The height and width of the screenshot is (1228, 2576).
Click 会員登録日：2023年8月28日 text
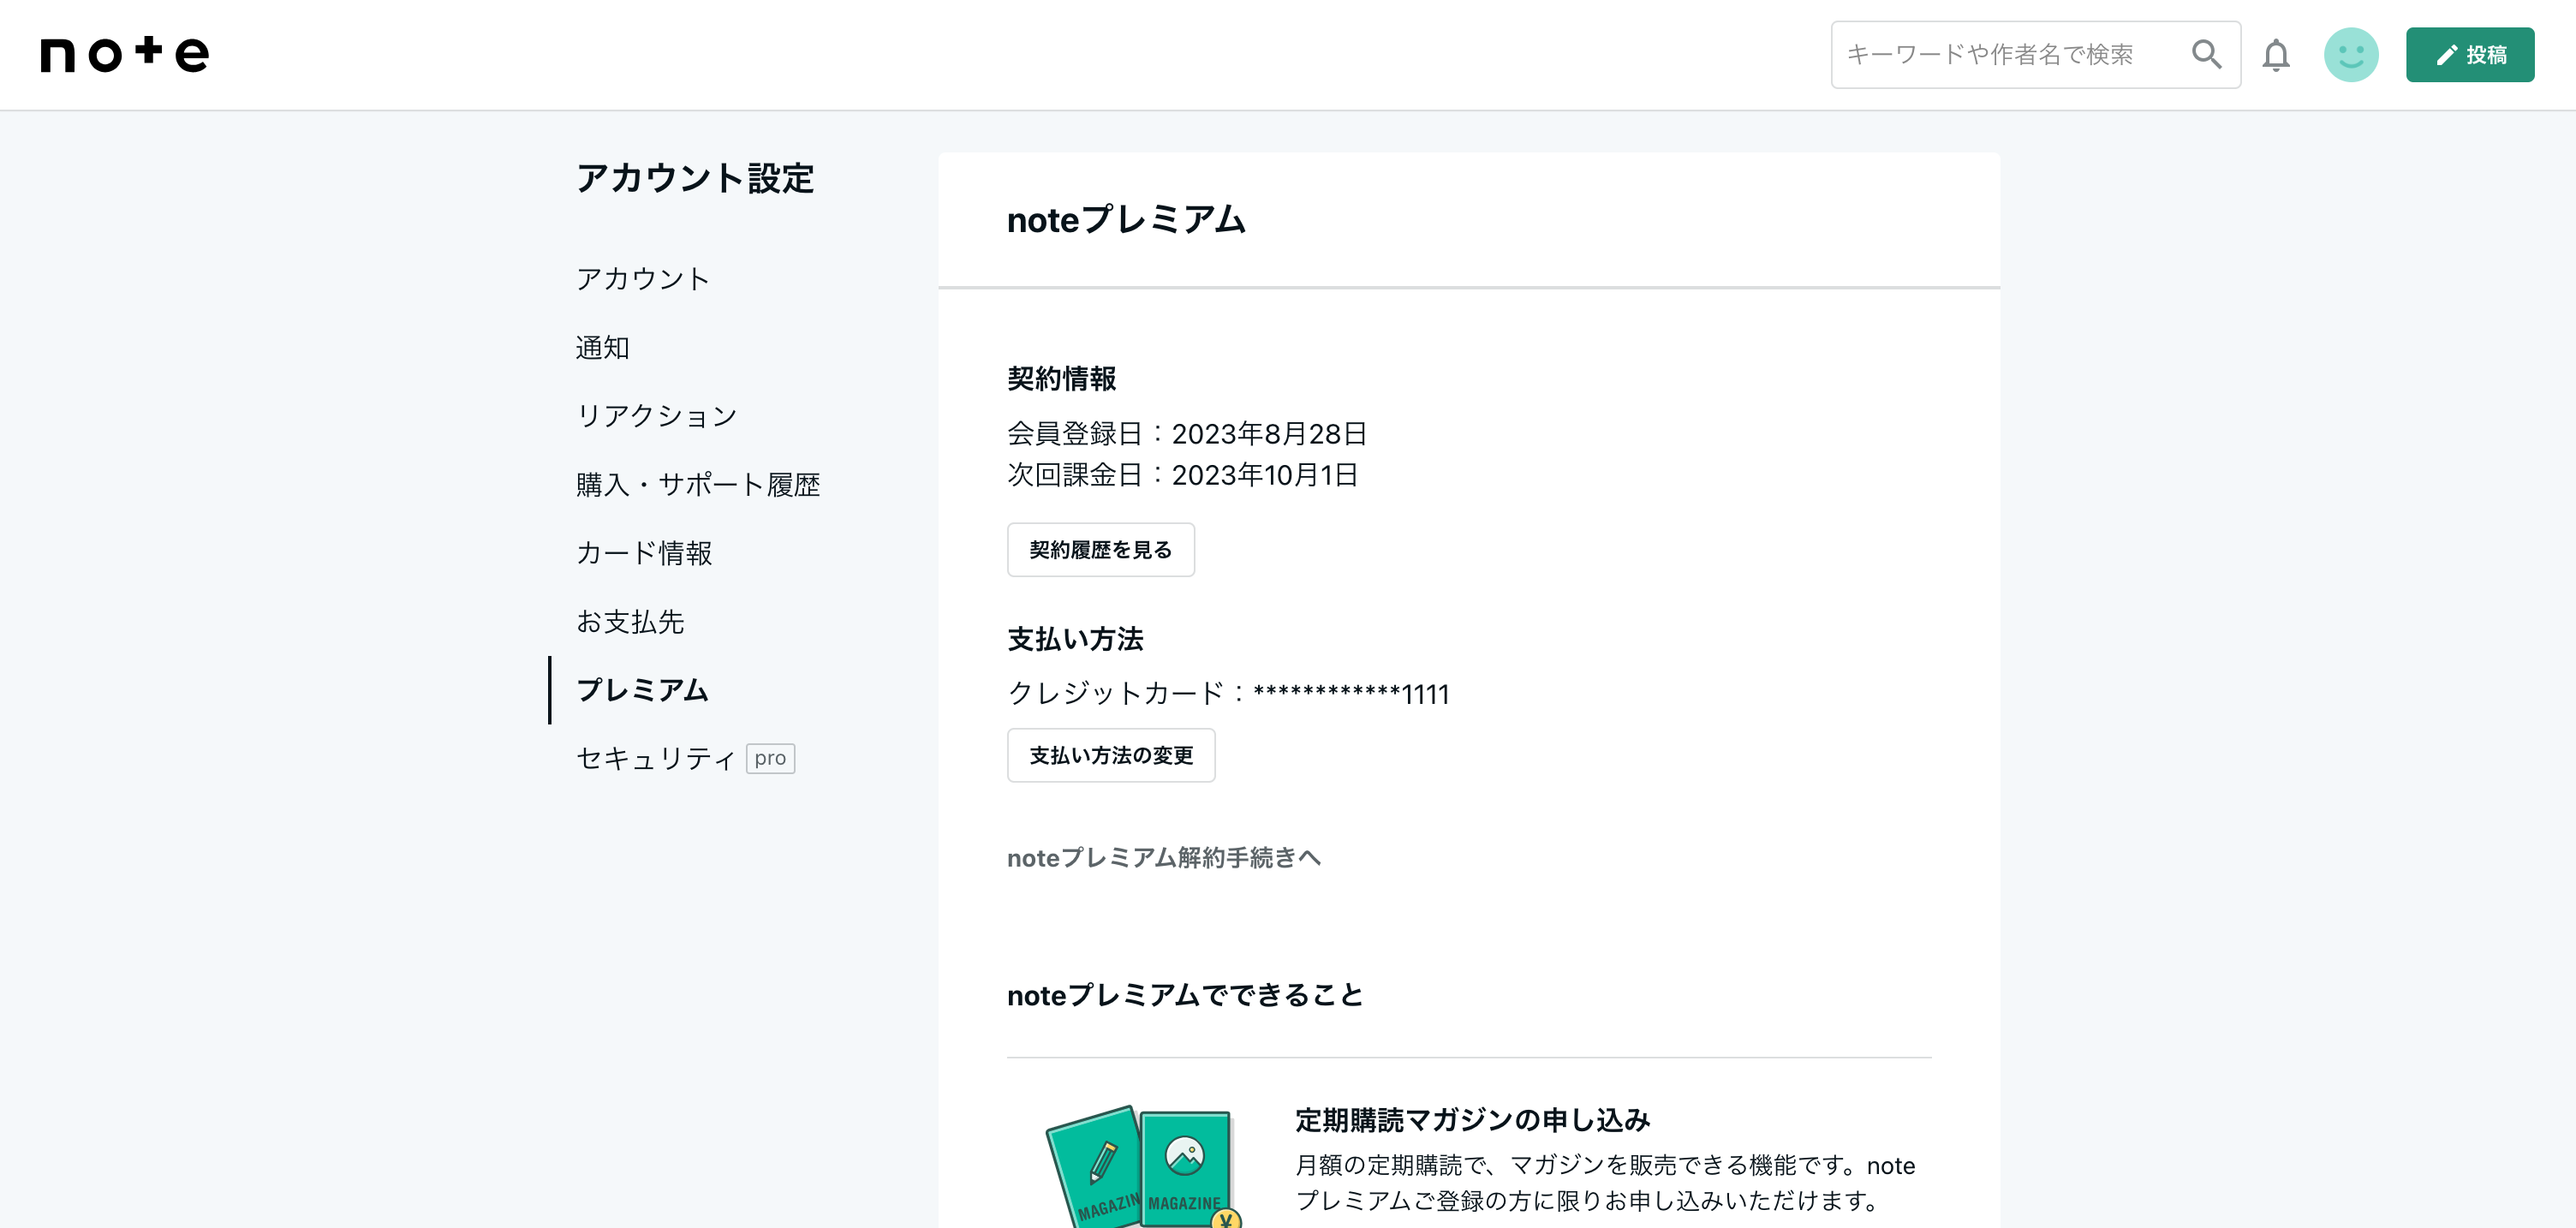point(1187,434)
